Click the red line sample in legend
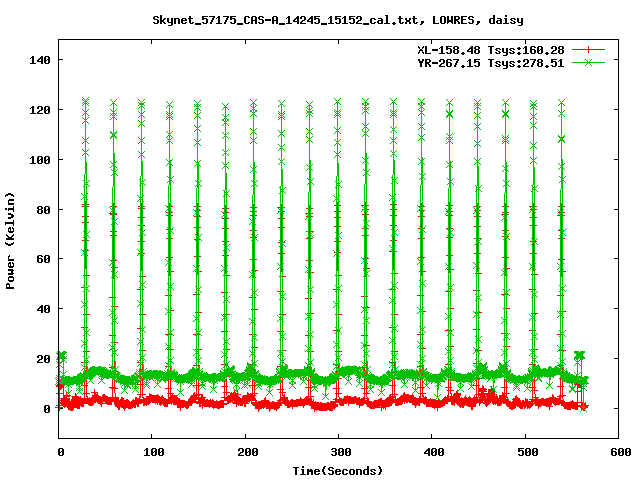Viewport: 640px width, 480px height. click(x=589, y=49)
